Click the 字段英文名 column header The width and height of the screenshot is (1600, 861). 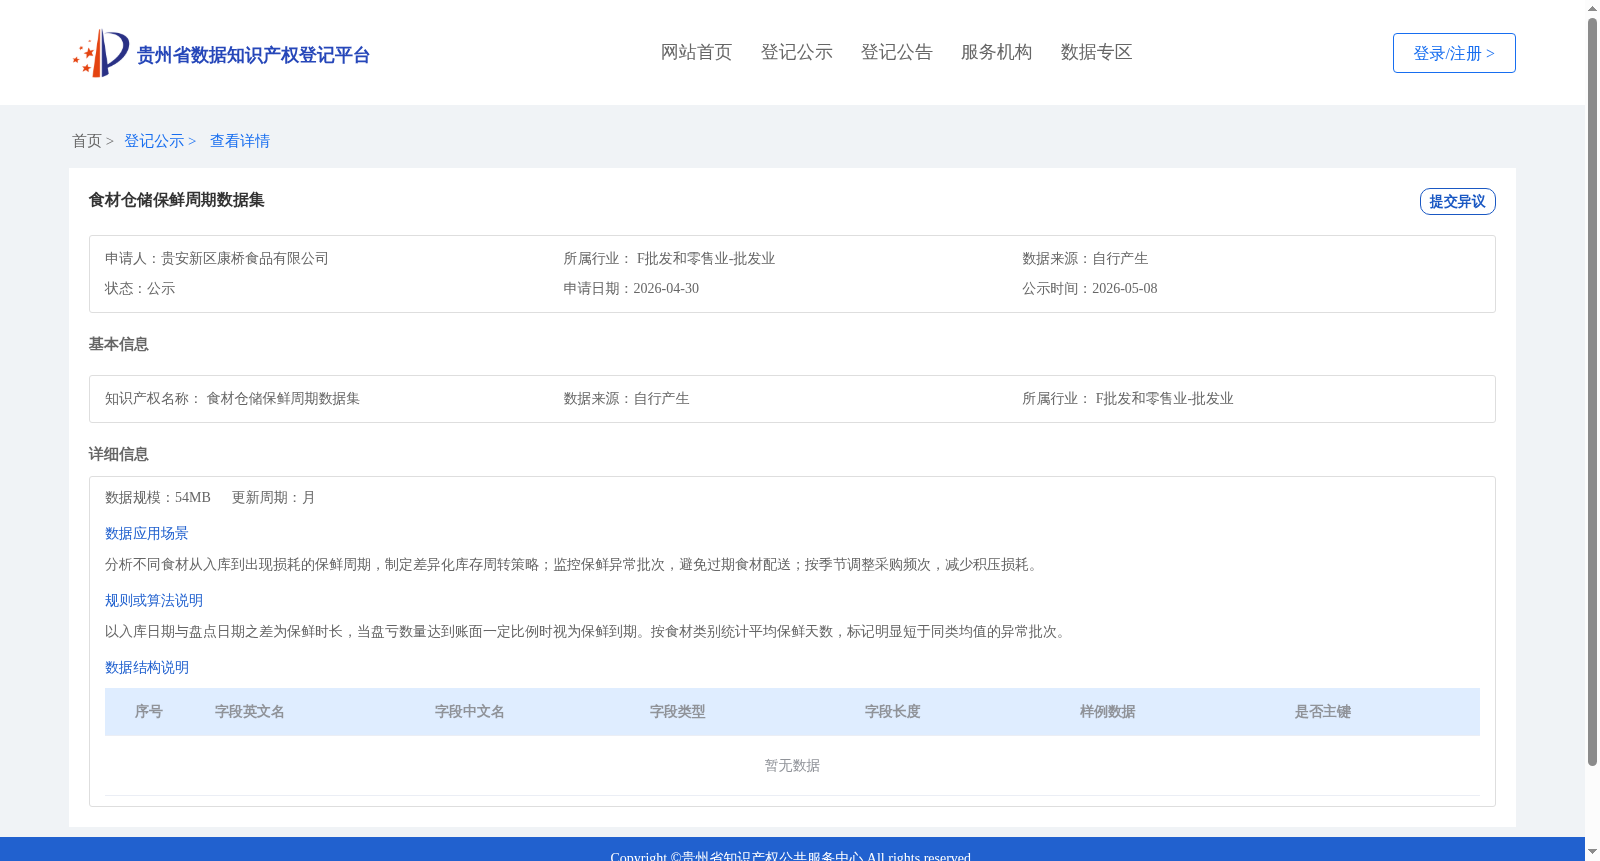pos(250,712)
